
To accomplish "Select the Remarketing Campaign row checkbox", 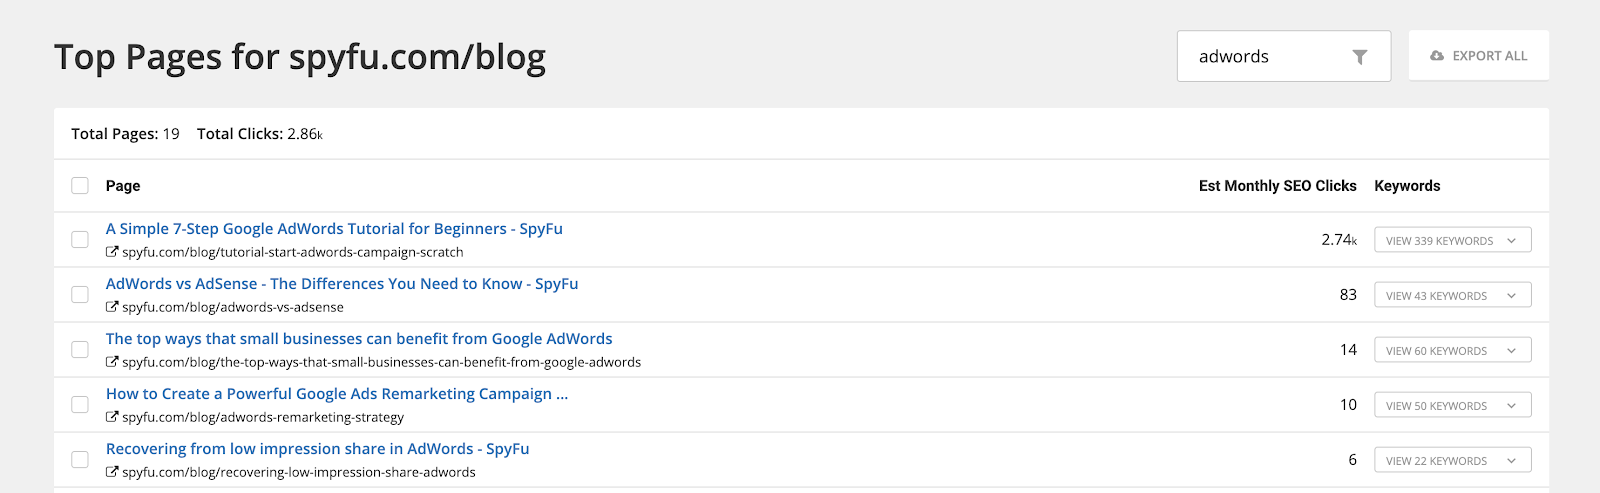I will pos(80,405).
